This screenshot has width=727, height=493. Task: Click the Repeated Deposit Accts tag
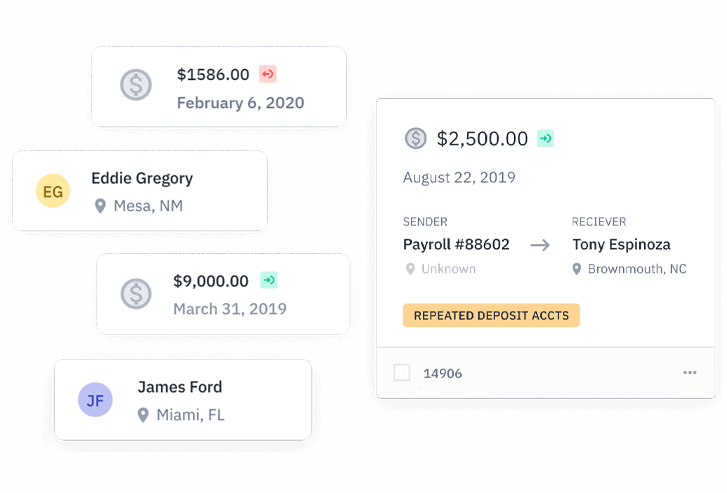491,316
